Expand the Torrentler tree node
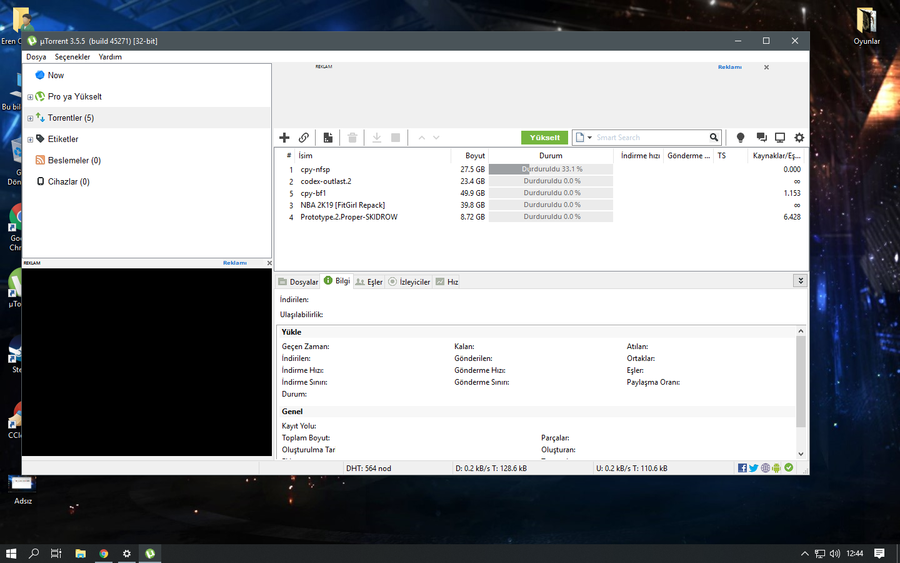This screenshot has height=563, width=900. [30, 118]
